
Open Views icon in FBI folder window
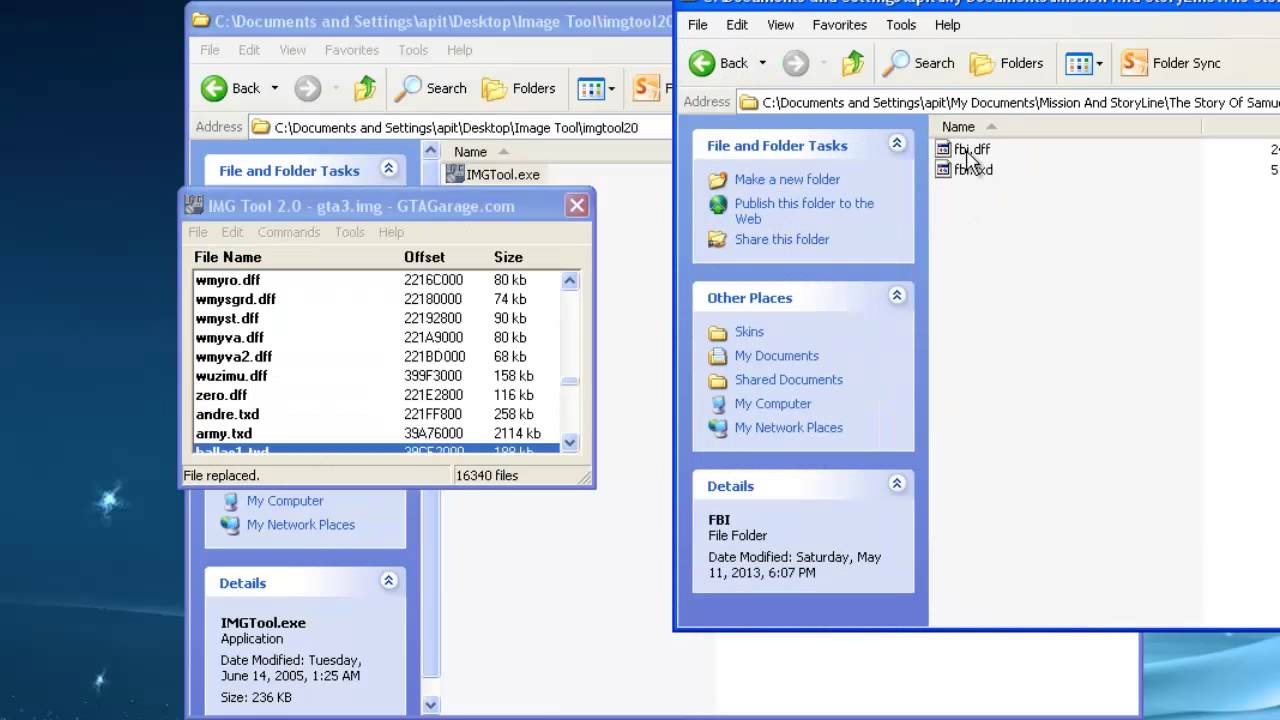click(x=1079, y=63)
